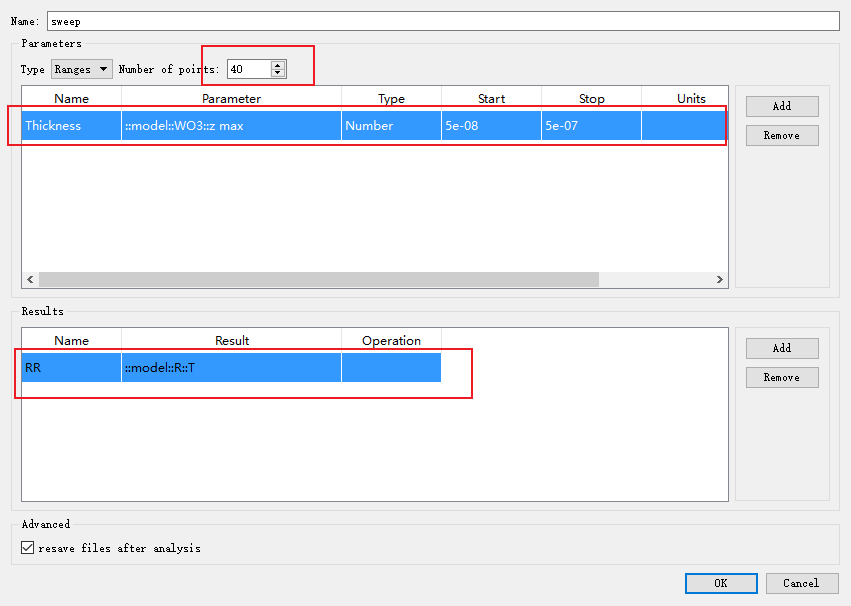Click the ::model::WO3::z max parameter cell
Image resolution: width=851 pixels, height=606 pixels.
pyautogui.click(x=231, y=126)
